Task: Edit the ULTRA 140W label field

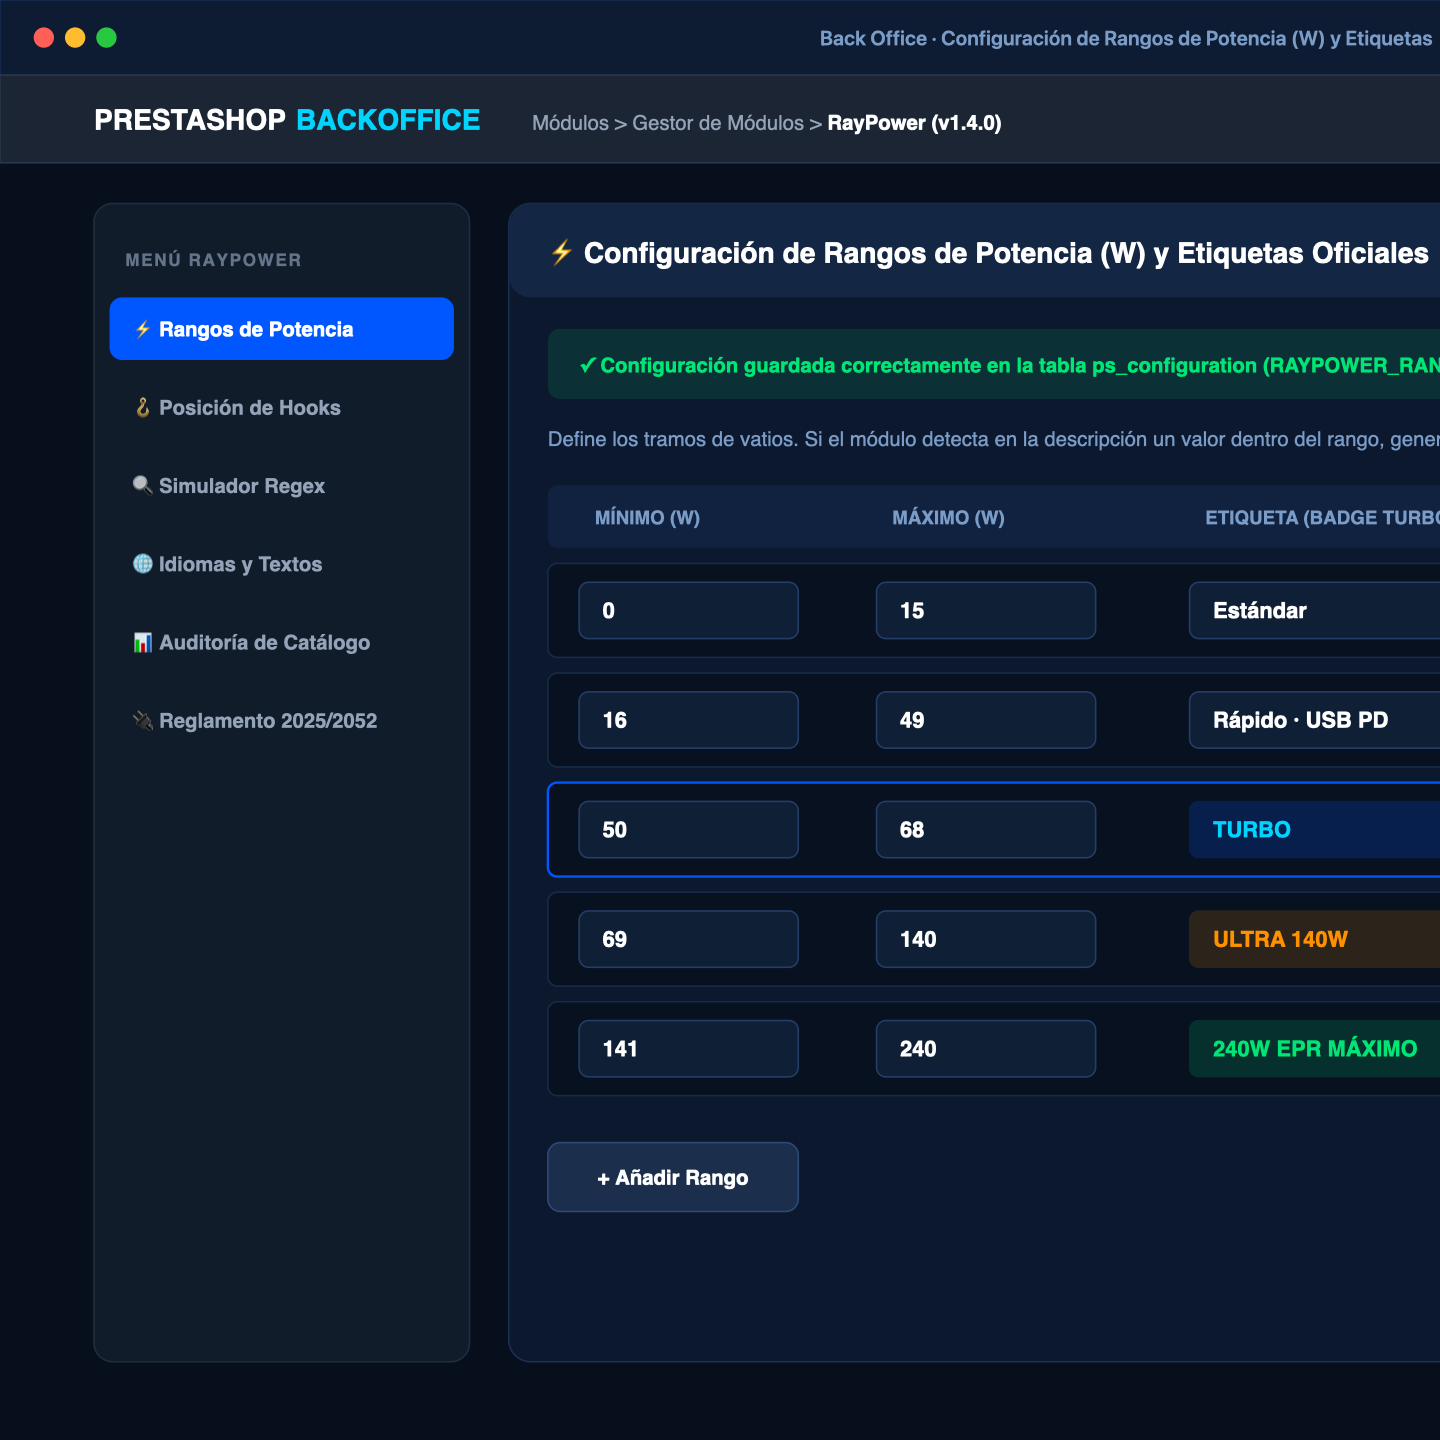Action: click(x=1314, y=939)
